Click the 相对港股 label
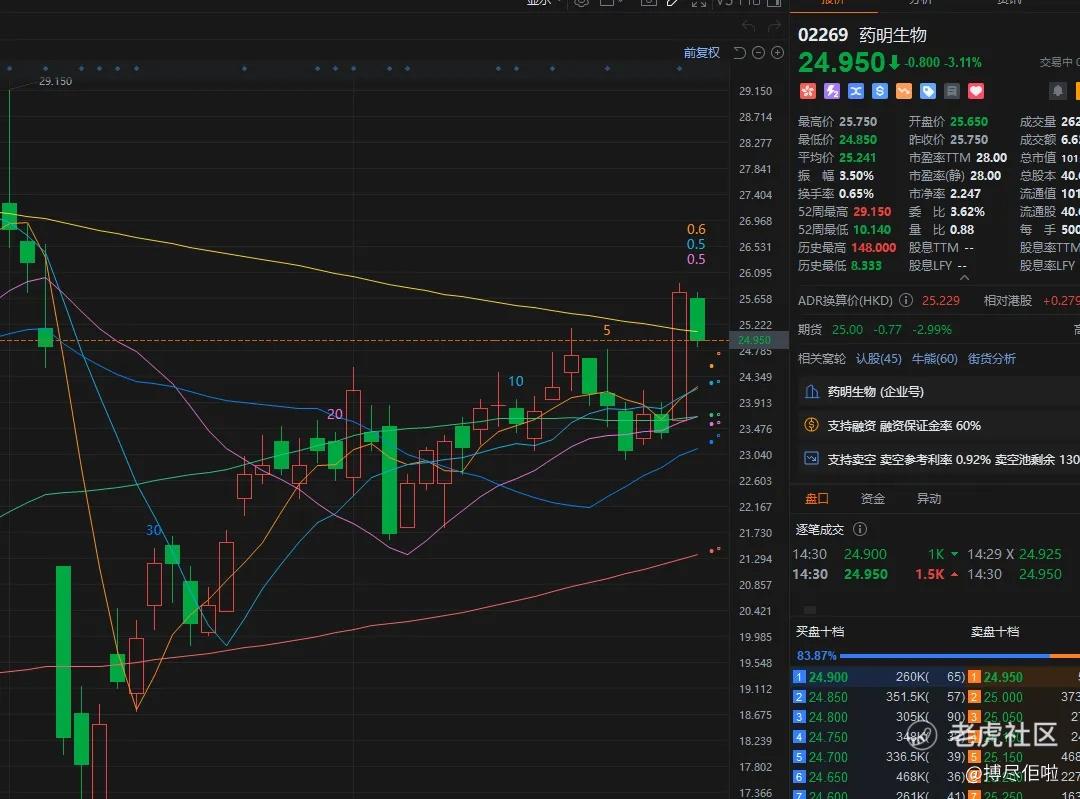1080x799 pixels. coord(1008,300)
